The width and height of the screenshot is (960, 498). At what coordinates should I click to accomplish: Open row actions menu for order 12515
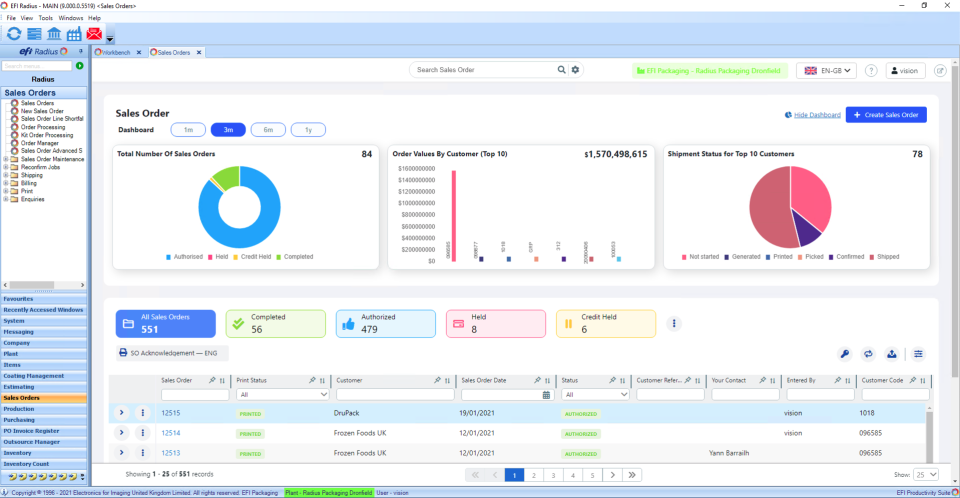tap(143, 413)
